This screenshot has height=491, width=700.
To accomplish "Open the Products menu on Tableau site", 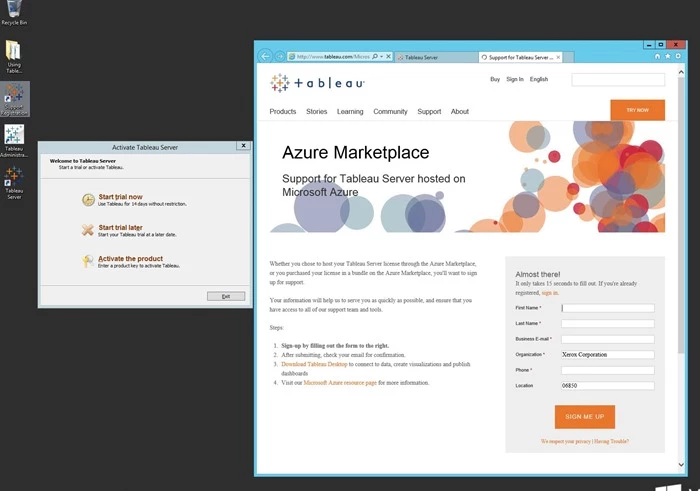I will [283, 112].
